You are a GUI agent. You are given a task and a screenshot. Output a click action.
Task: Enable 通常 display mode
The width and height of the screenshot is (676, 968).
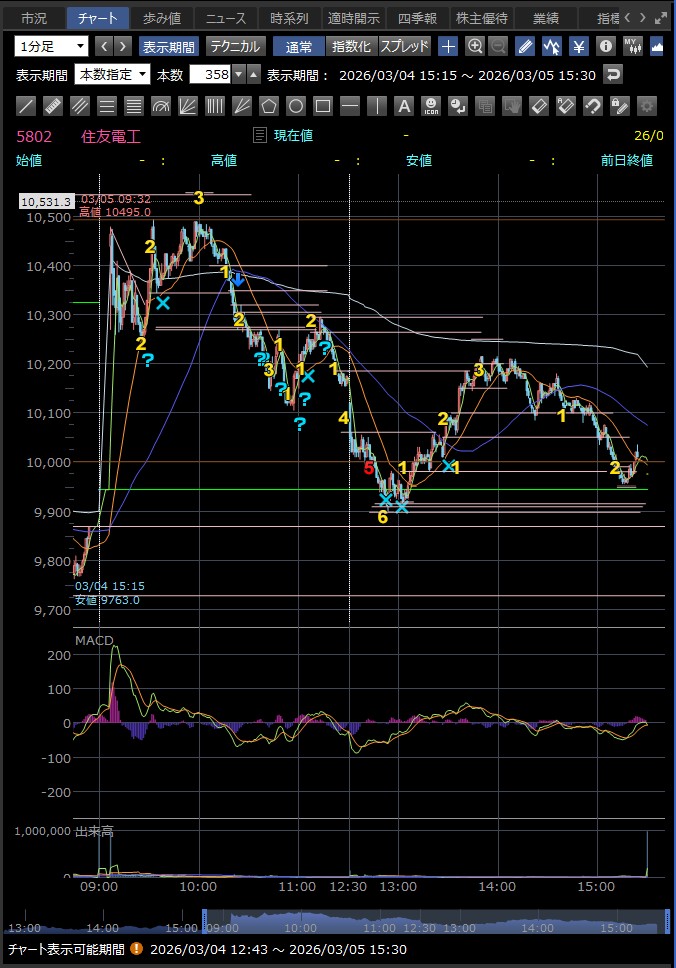[298, 46]
